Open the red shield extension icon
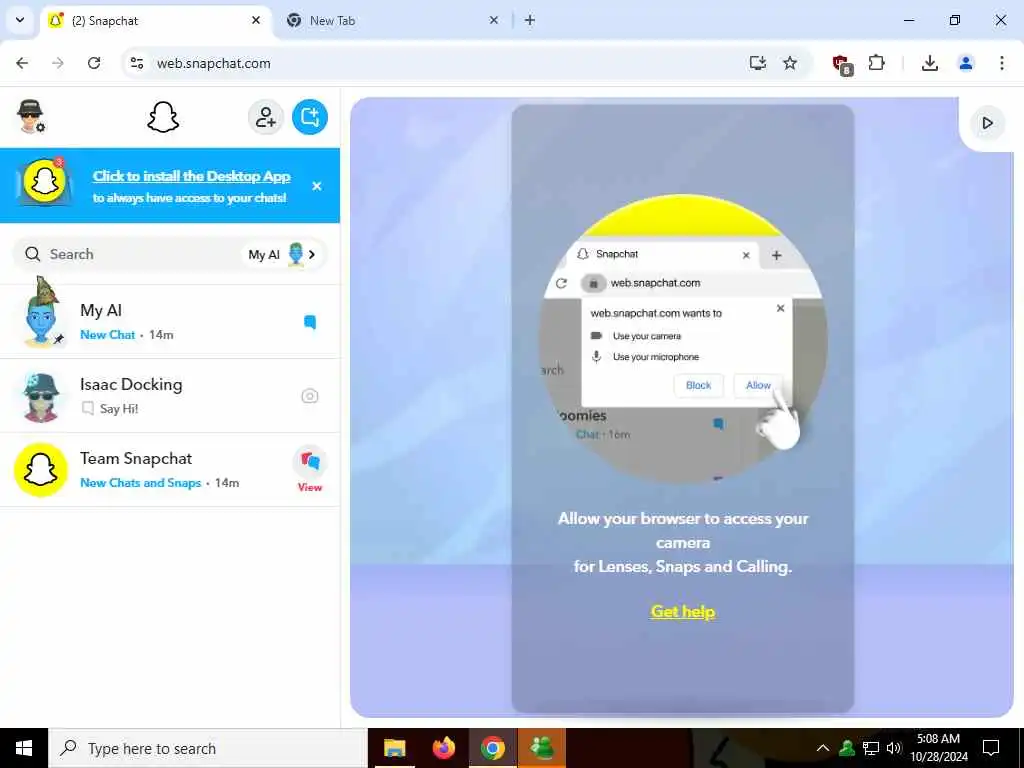This screenshot has height=768, width=1024. [842, 64]
